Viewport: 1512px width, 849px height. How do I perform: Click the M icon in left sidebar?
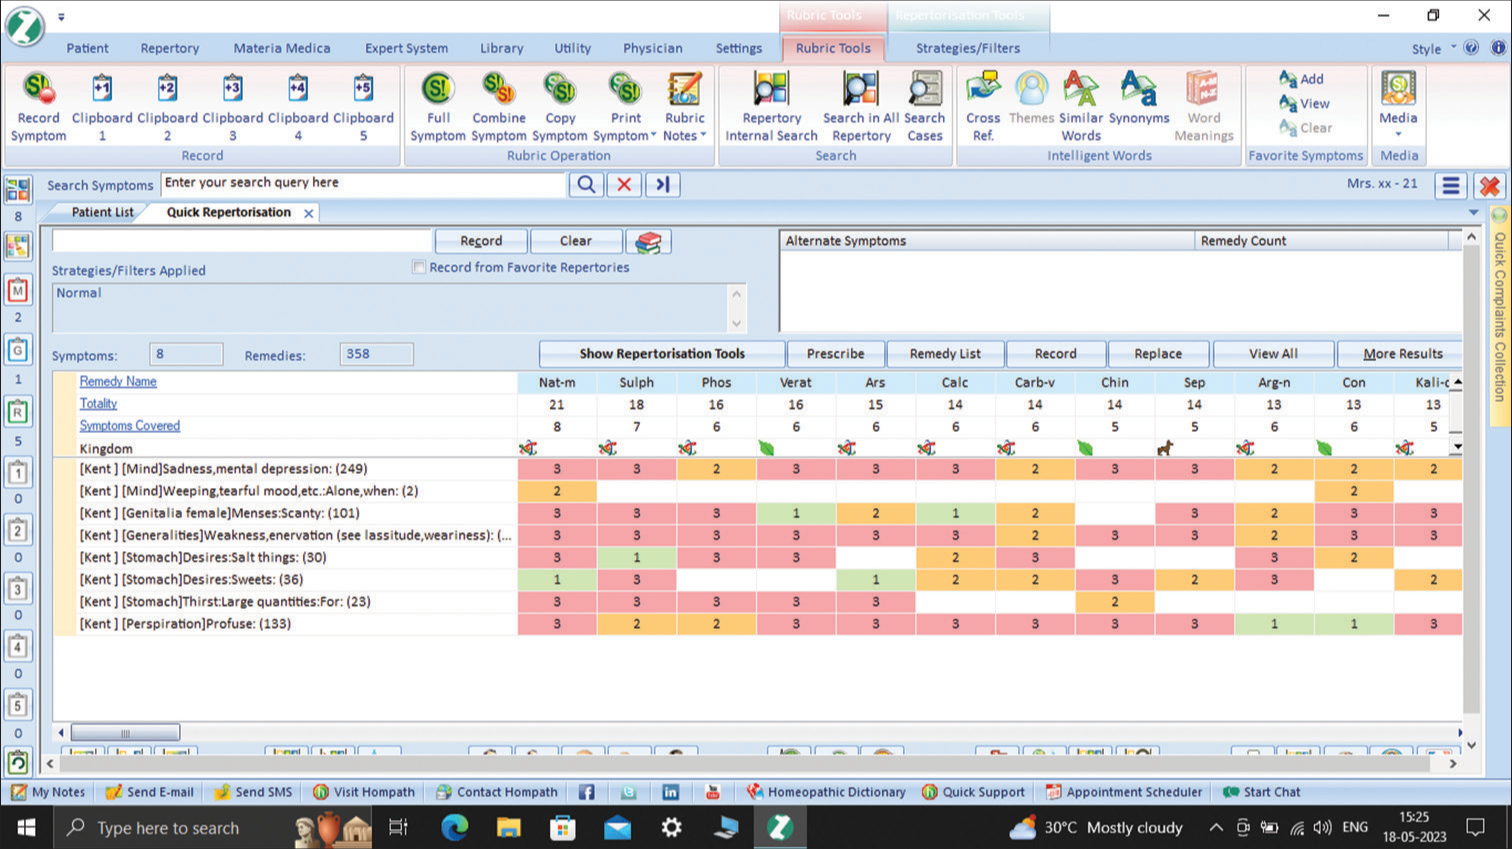pos(17,291)
